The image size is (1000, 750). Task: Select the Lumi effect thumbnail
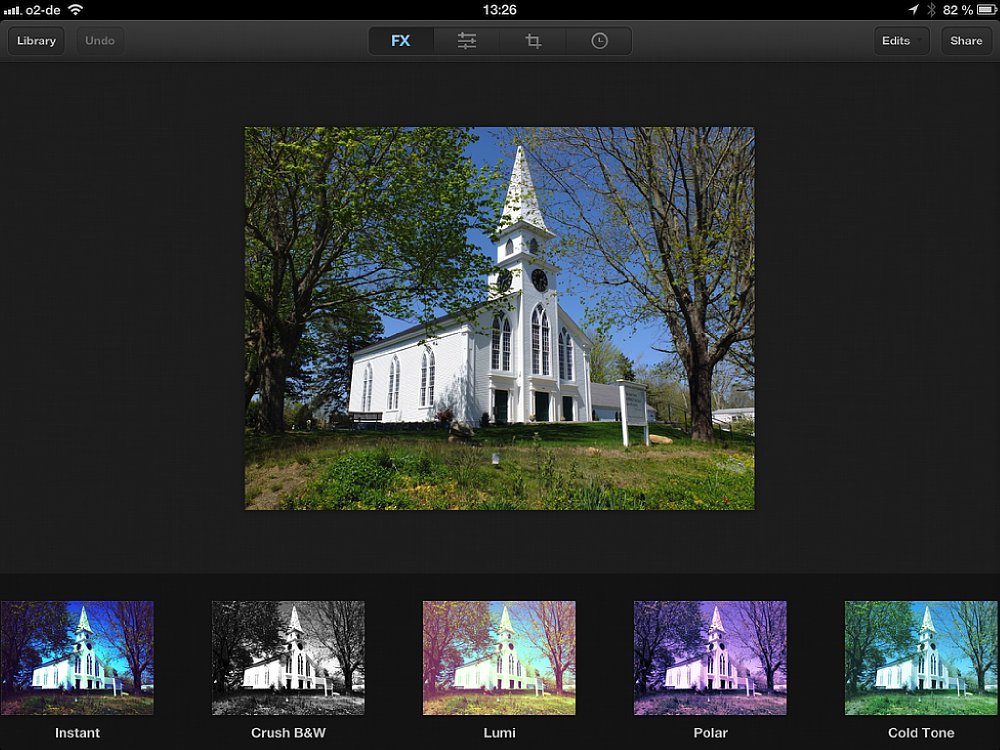[499, 658]
